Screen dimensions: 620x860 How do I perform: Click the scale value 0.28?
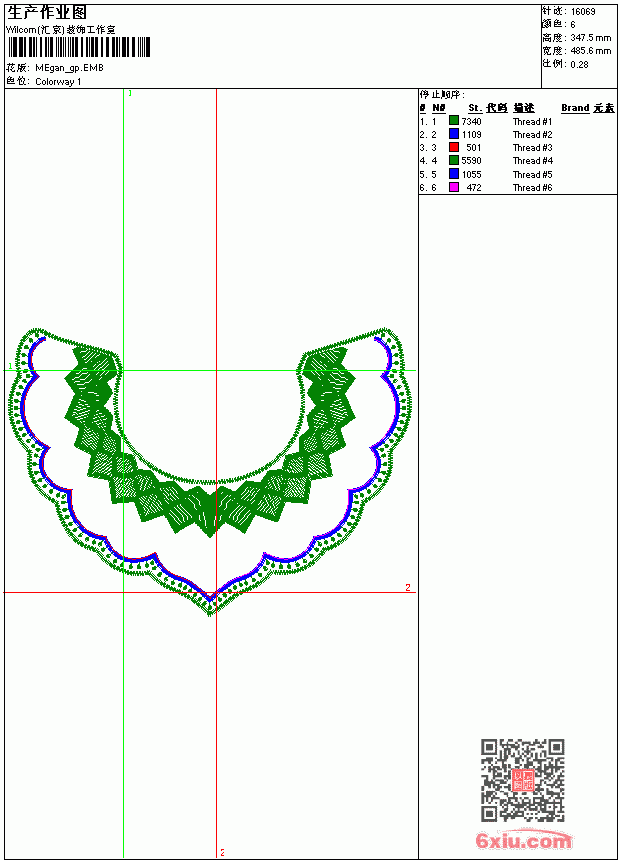(579, 65)
